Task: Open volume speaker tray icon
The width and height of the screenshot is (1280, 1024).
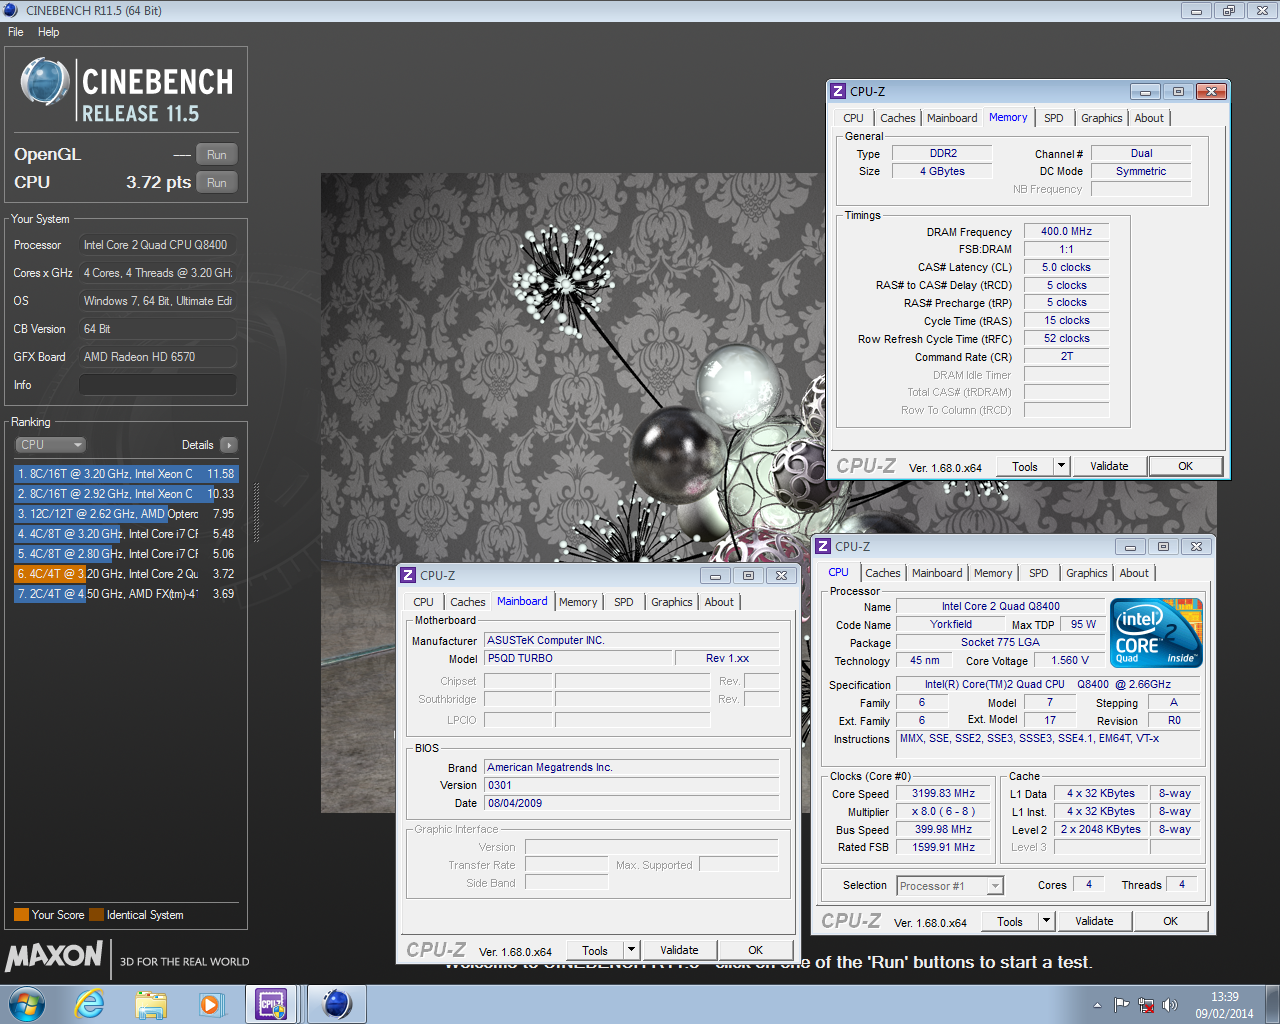Action: click(x=1170, y=1005)
